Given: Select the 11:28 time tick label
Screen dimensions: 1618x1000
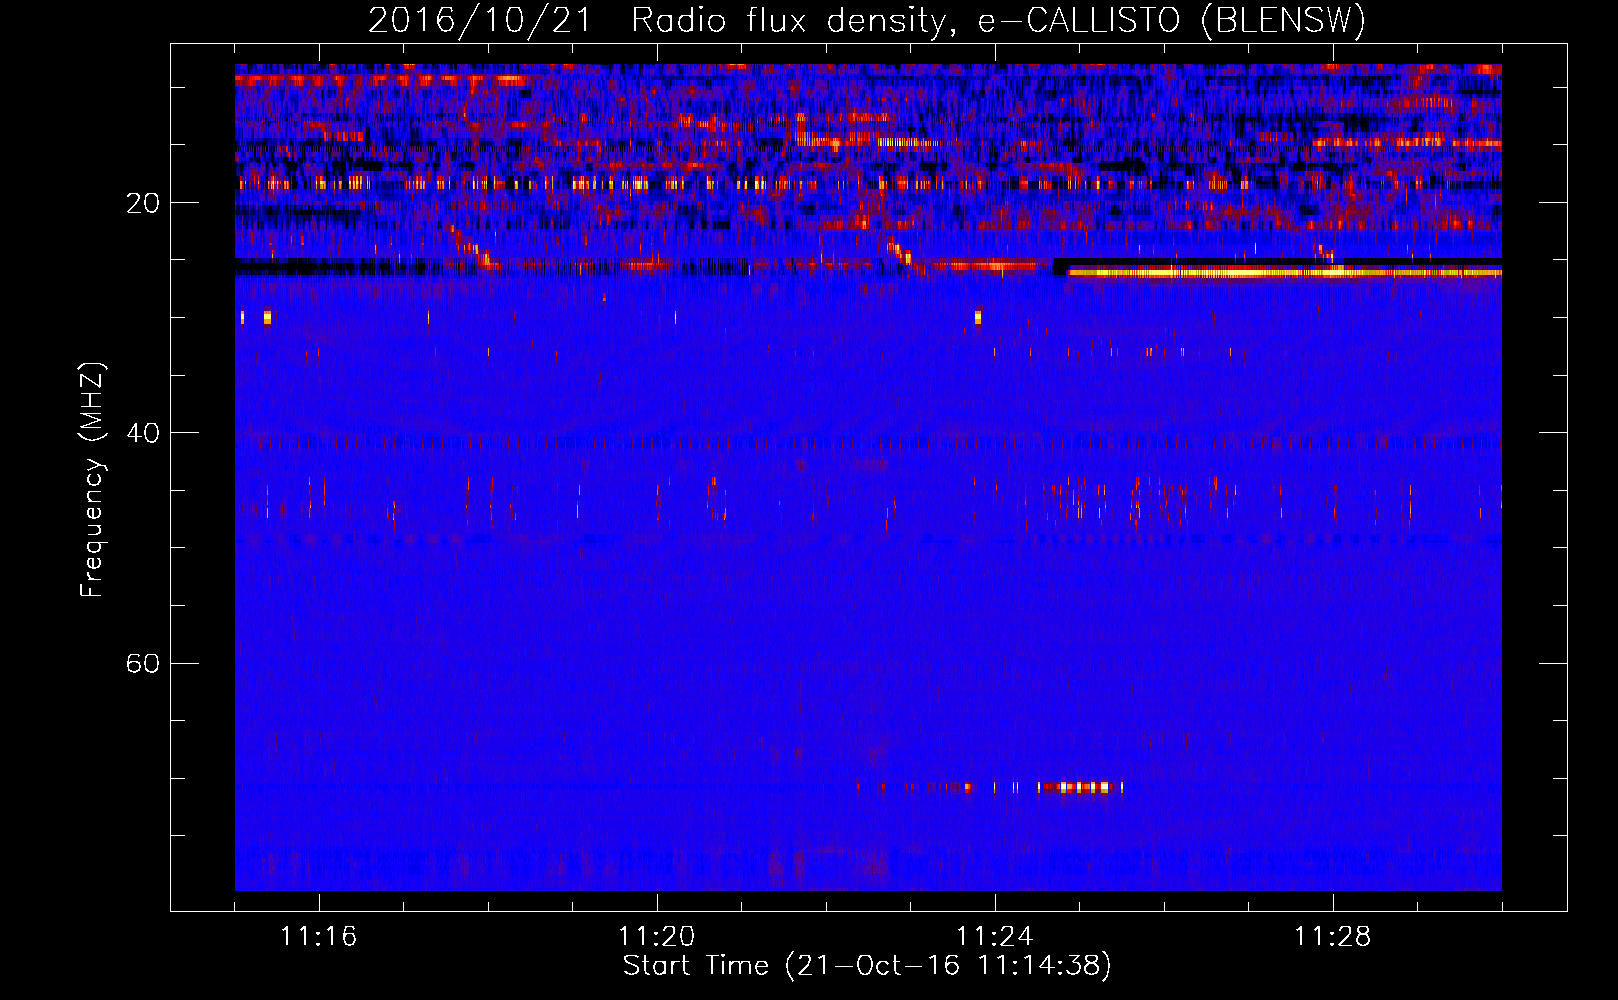Looking at the screenshot, I should [x=1332, y=937].
